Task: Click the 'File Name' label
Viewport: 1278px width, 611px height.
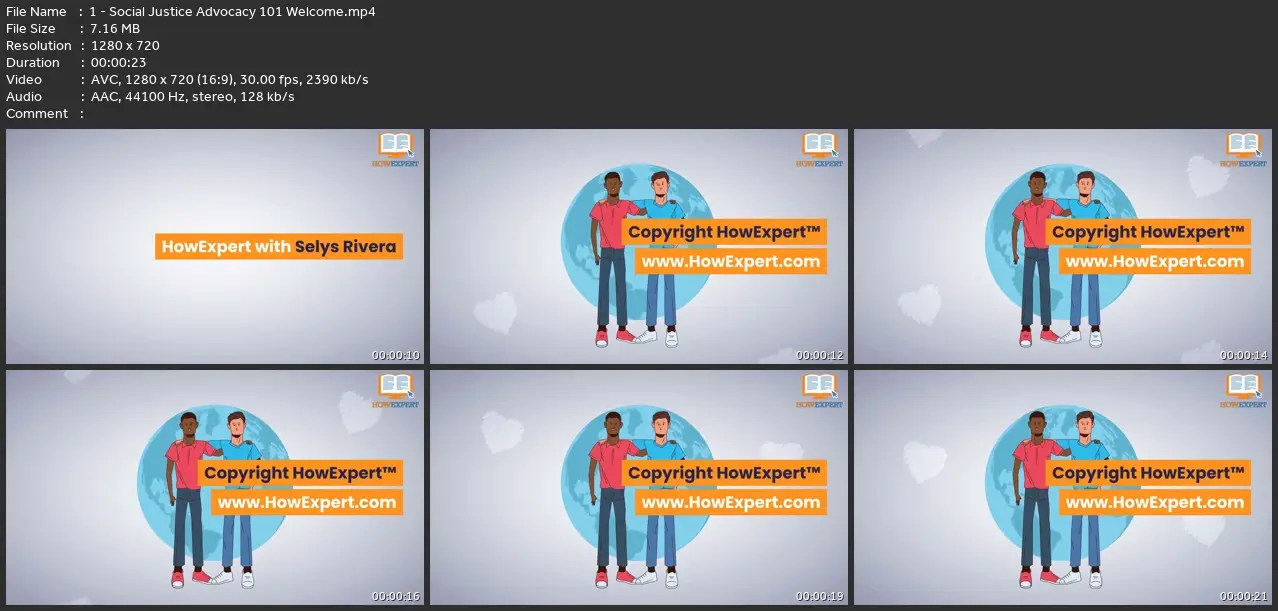Action: [x=36, y=12]
